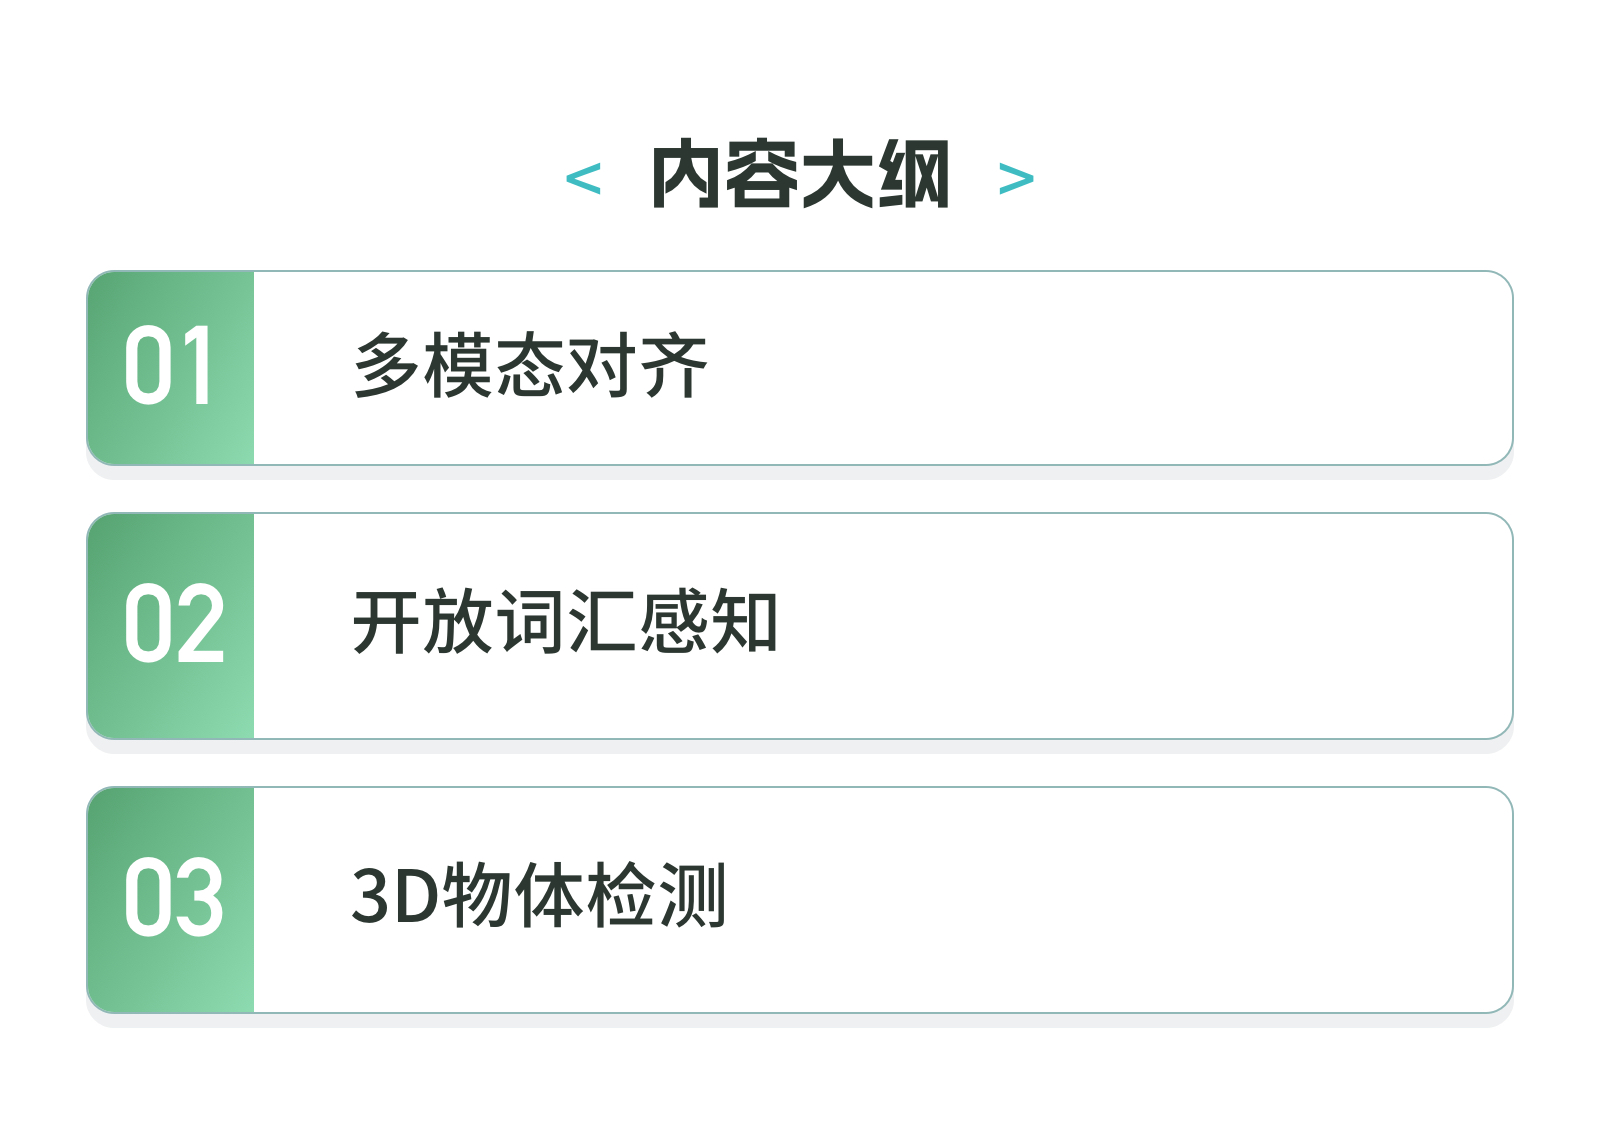Click the 3D text in the third item
1600x1132 pixels.
pos(395,897)
